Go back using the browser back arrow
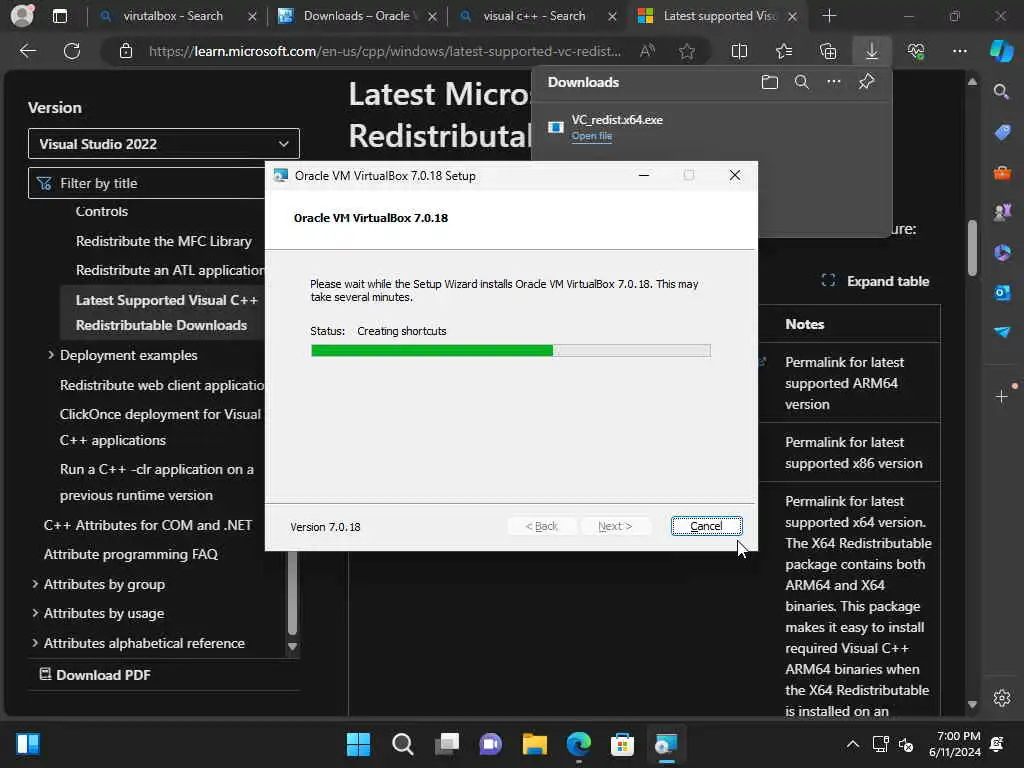The height and width of the screenshot is (768, 1024). 28,51
